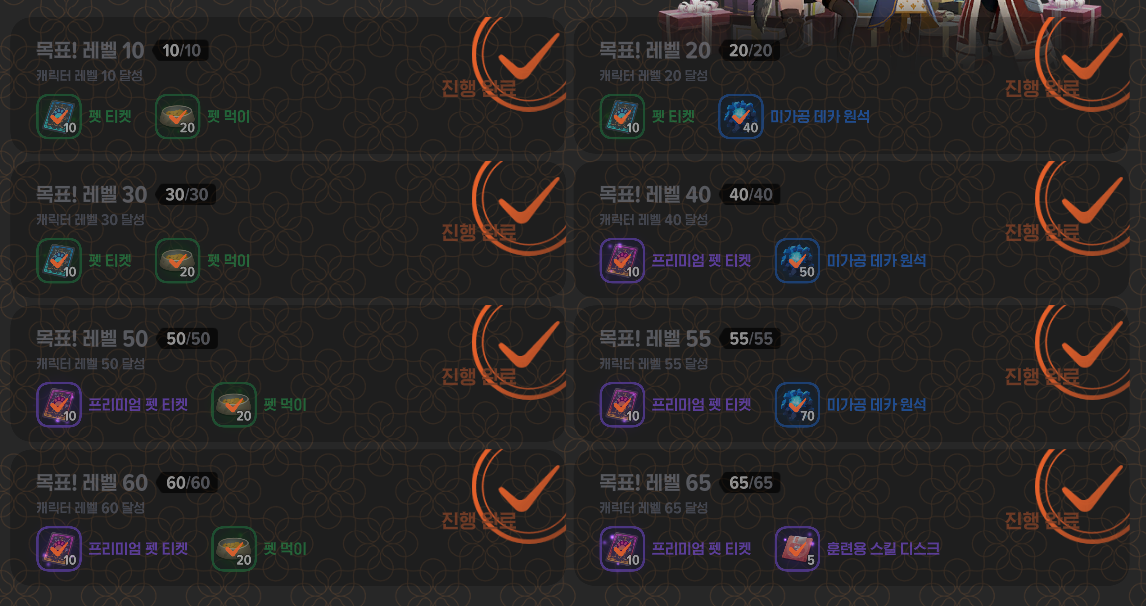The image size is (1146, 606).
Task: Select the 목표! 레벨 50 goal title
Action: coord(92,338)
